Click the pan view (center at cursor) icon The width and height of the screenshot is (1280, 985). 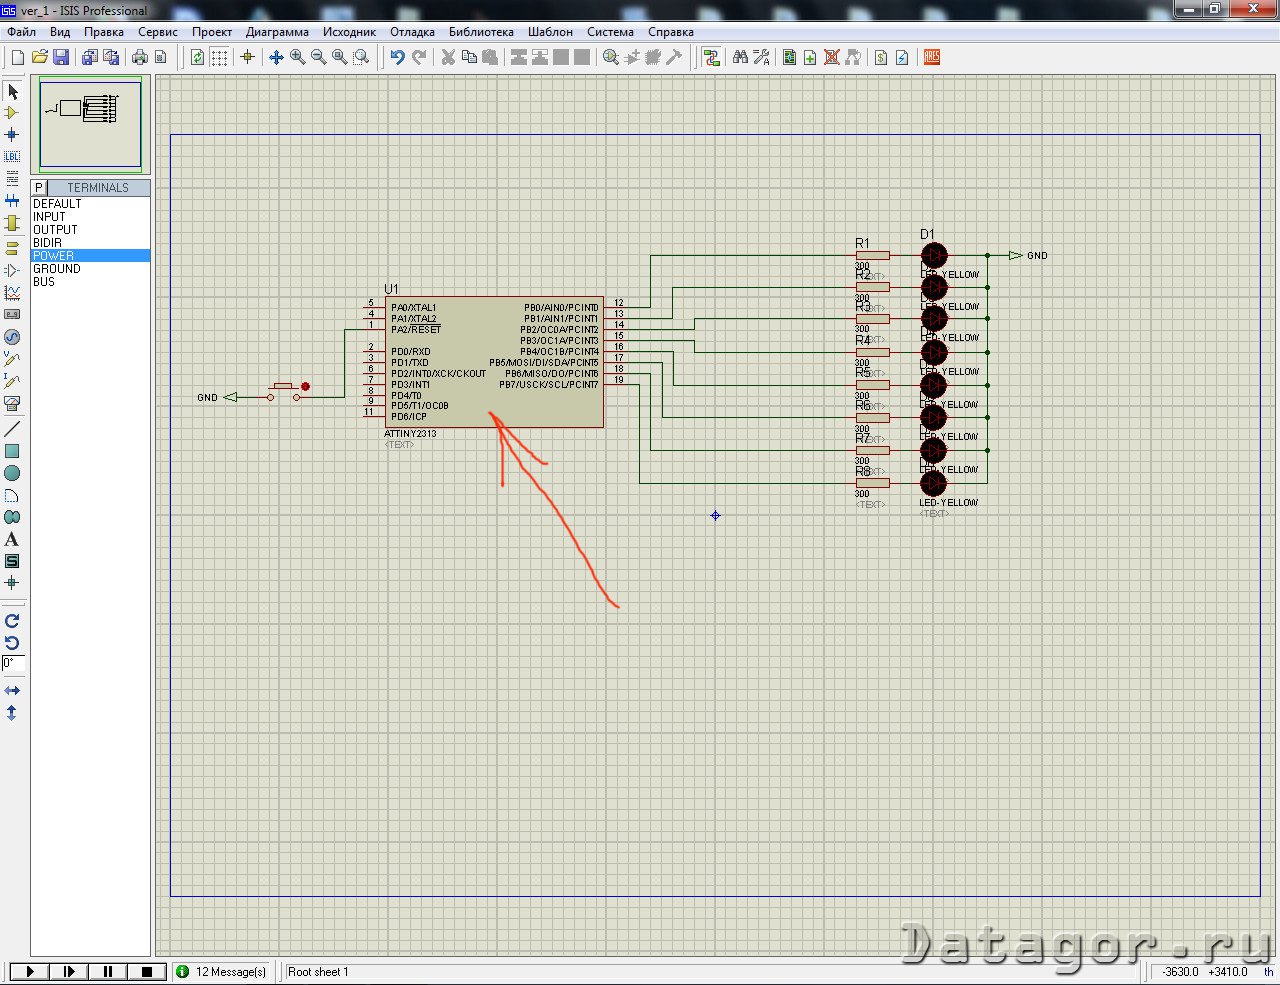click(x=276, y=58)
